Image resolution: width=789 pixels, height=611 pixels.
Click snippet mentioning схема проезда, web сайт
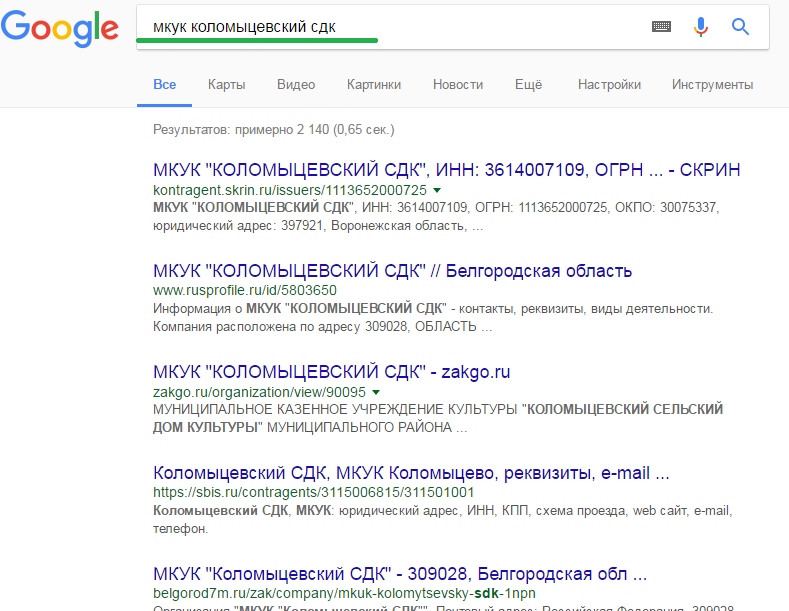point(443,520)
